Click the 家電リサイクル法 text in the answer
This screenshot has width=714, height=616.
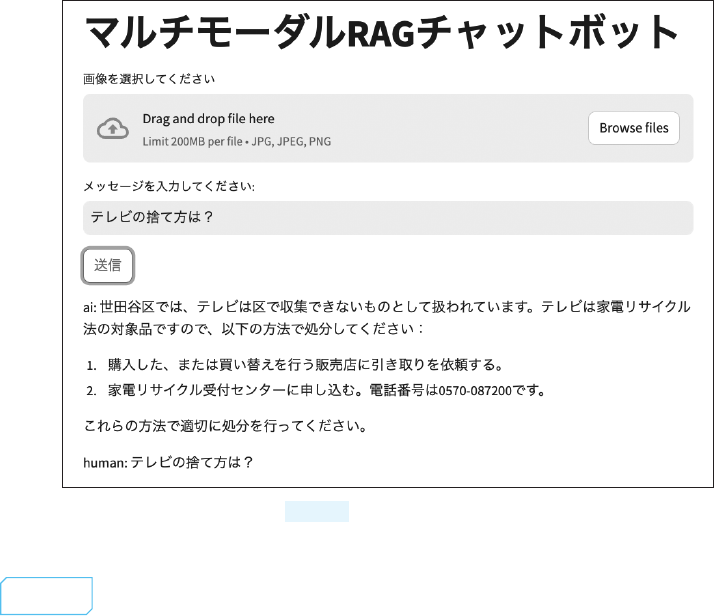[x=640, y=305]
